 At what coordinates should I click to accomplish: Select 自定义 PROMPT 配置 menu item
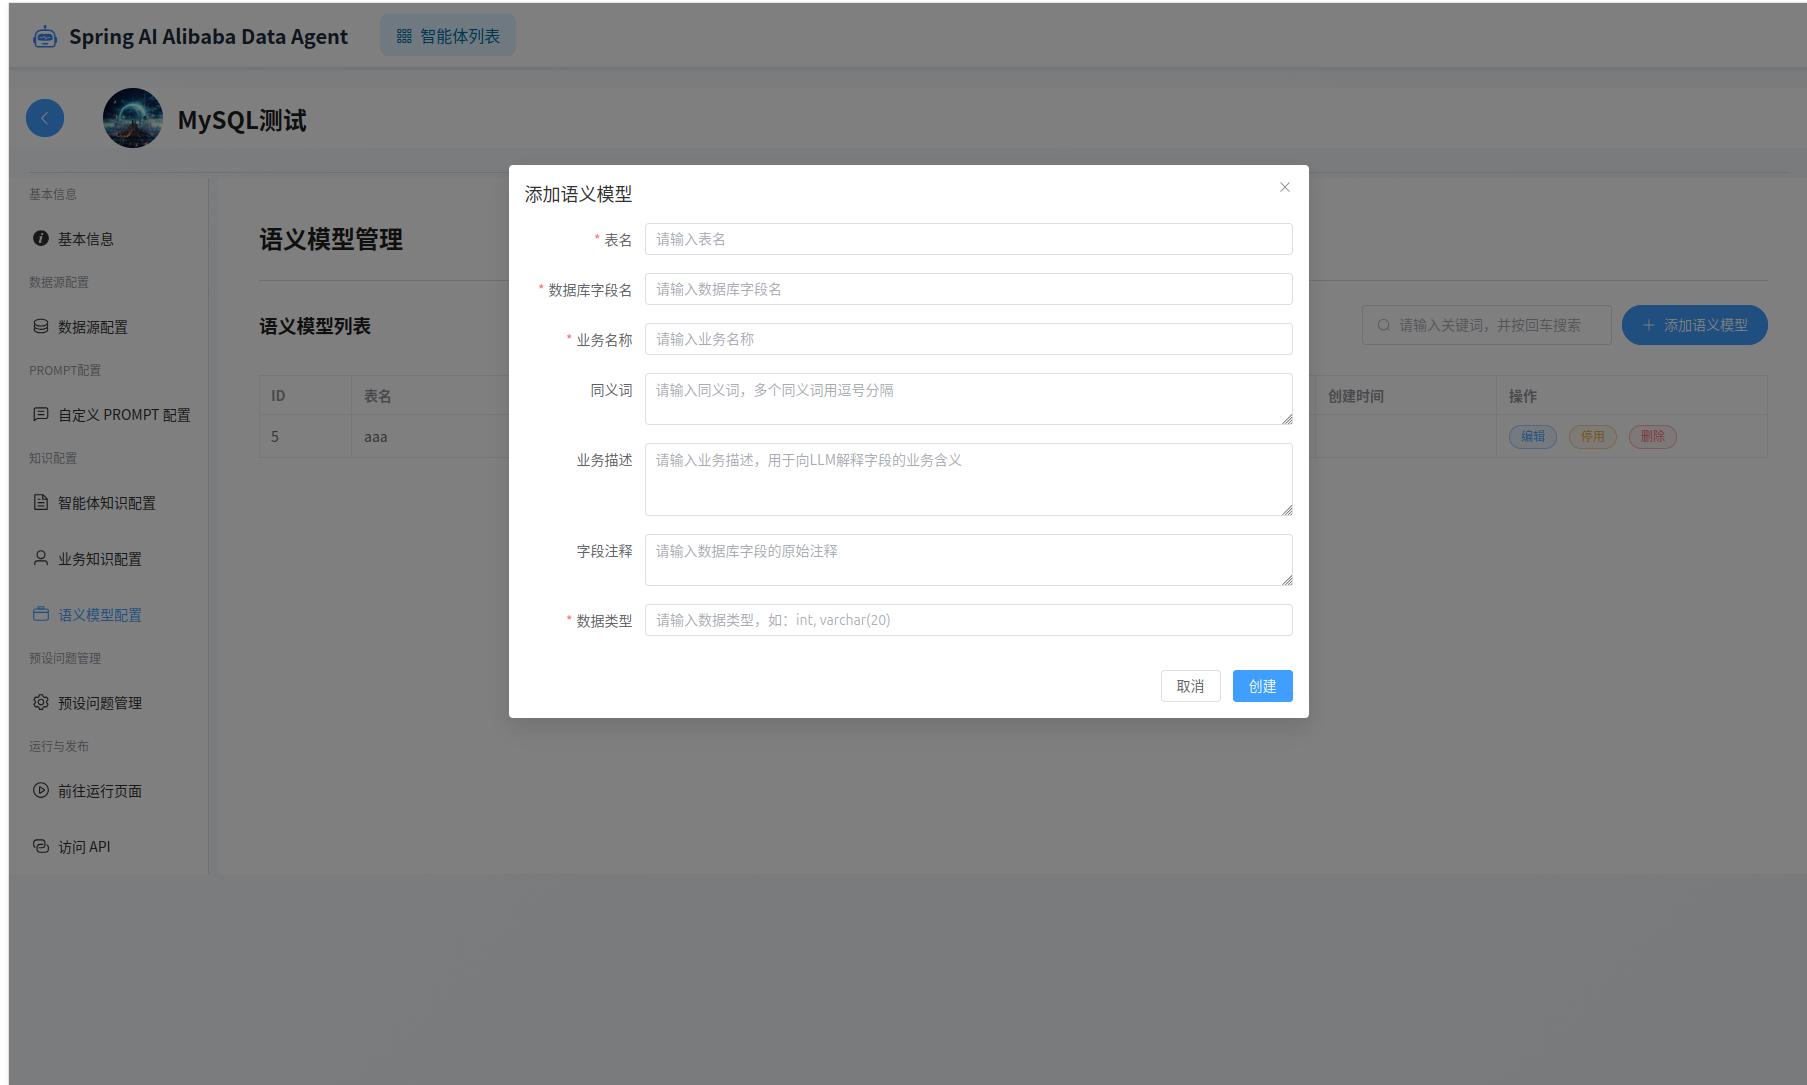123,415
